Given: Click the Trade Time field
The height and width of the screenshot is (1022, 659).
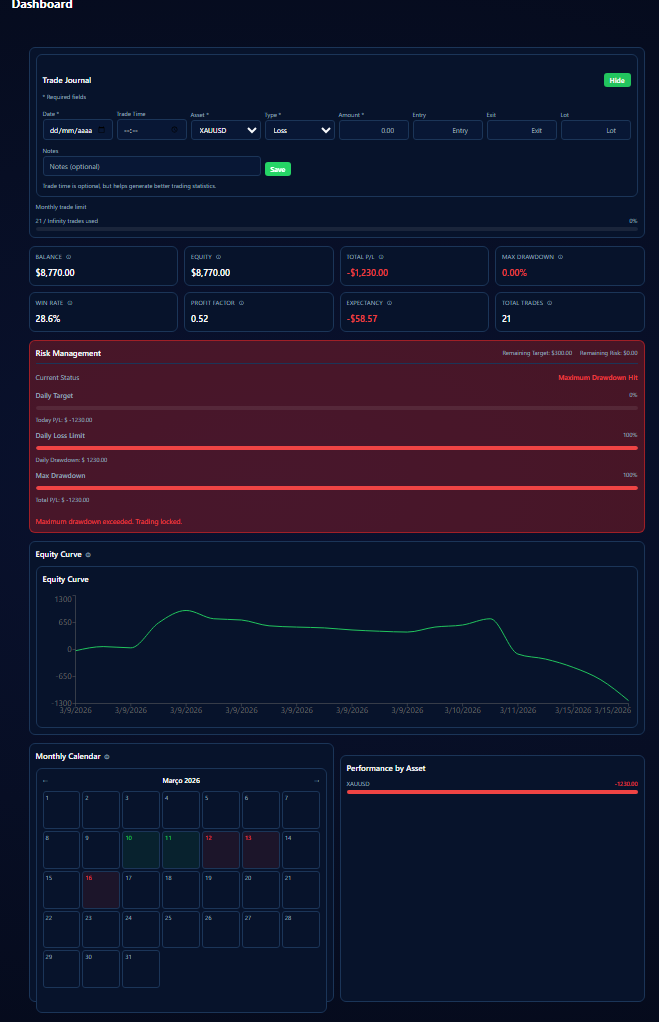Looking at the screenshot, I should (x=150, y=130).
